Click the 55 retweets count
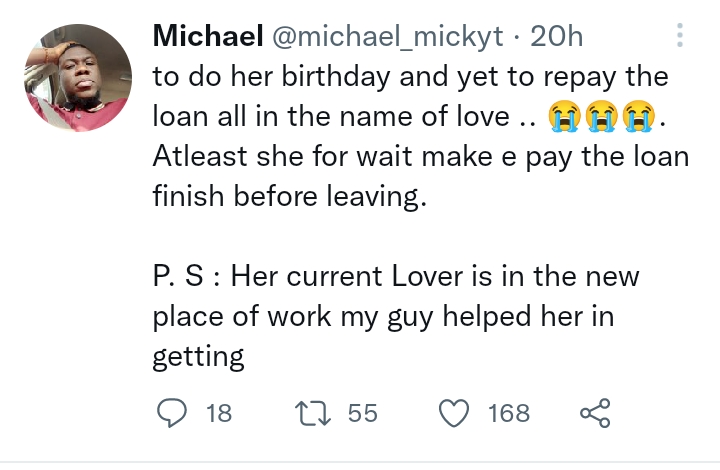 [362, 412]
